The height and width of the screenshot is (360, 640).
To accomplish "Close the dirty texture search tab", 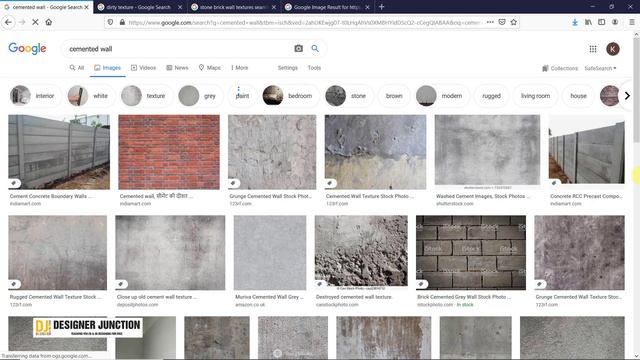I will tap(180, 7).
